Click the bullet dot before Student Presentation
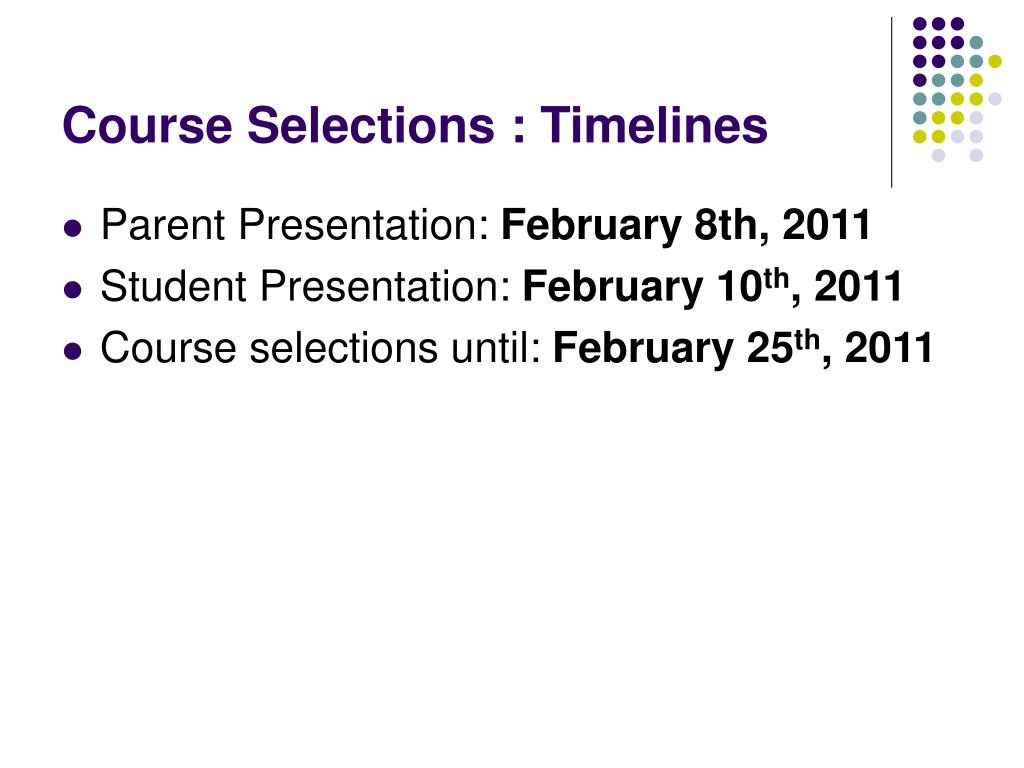 coord(73,289)
